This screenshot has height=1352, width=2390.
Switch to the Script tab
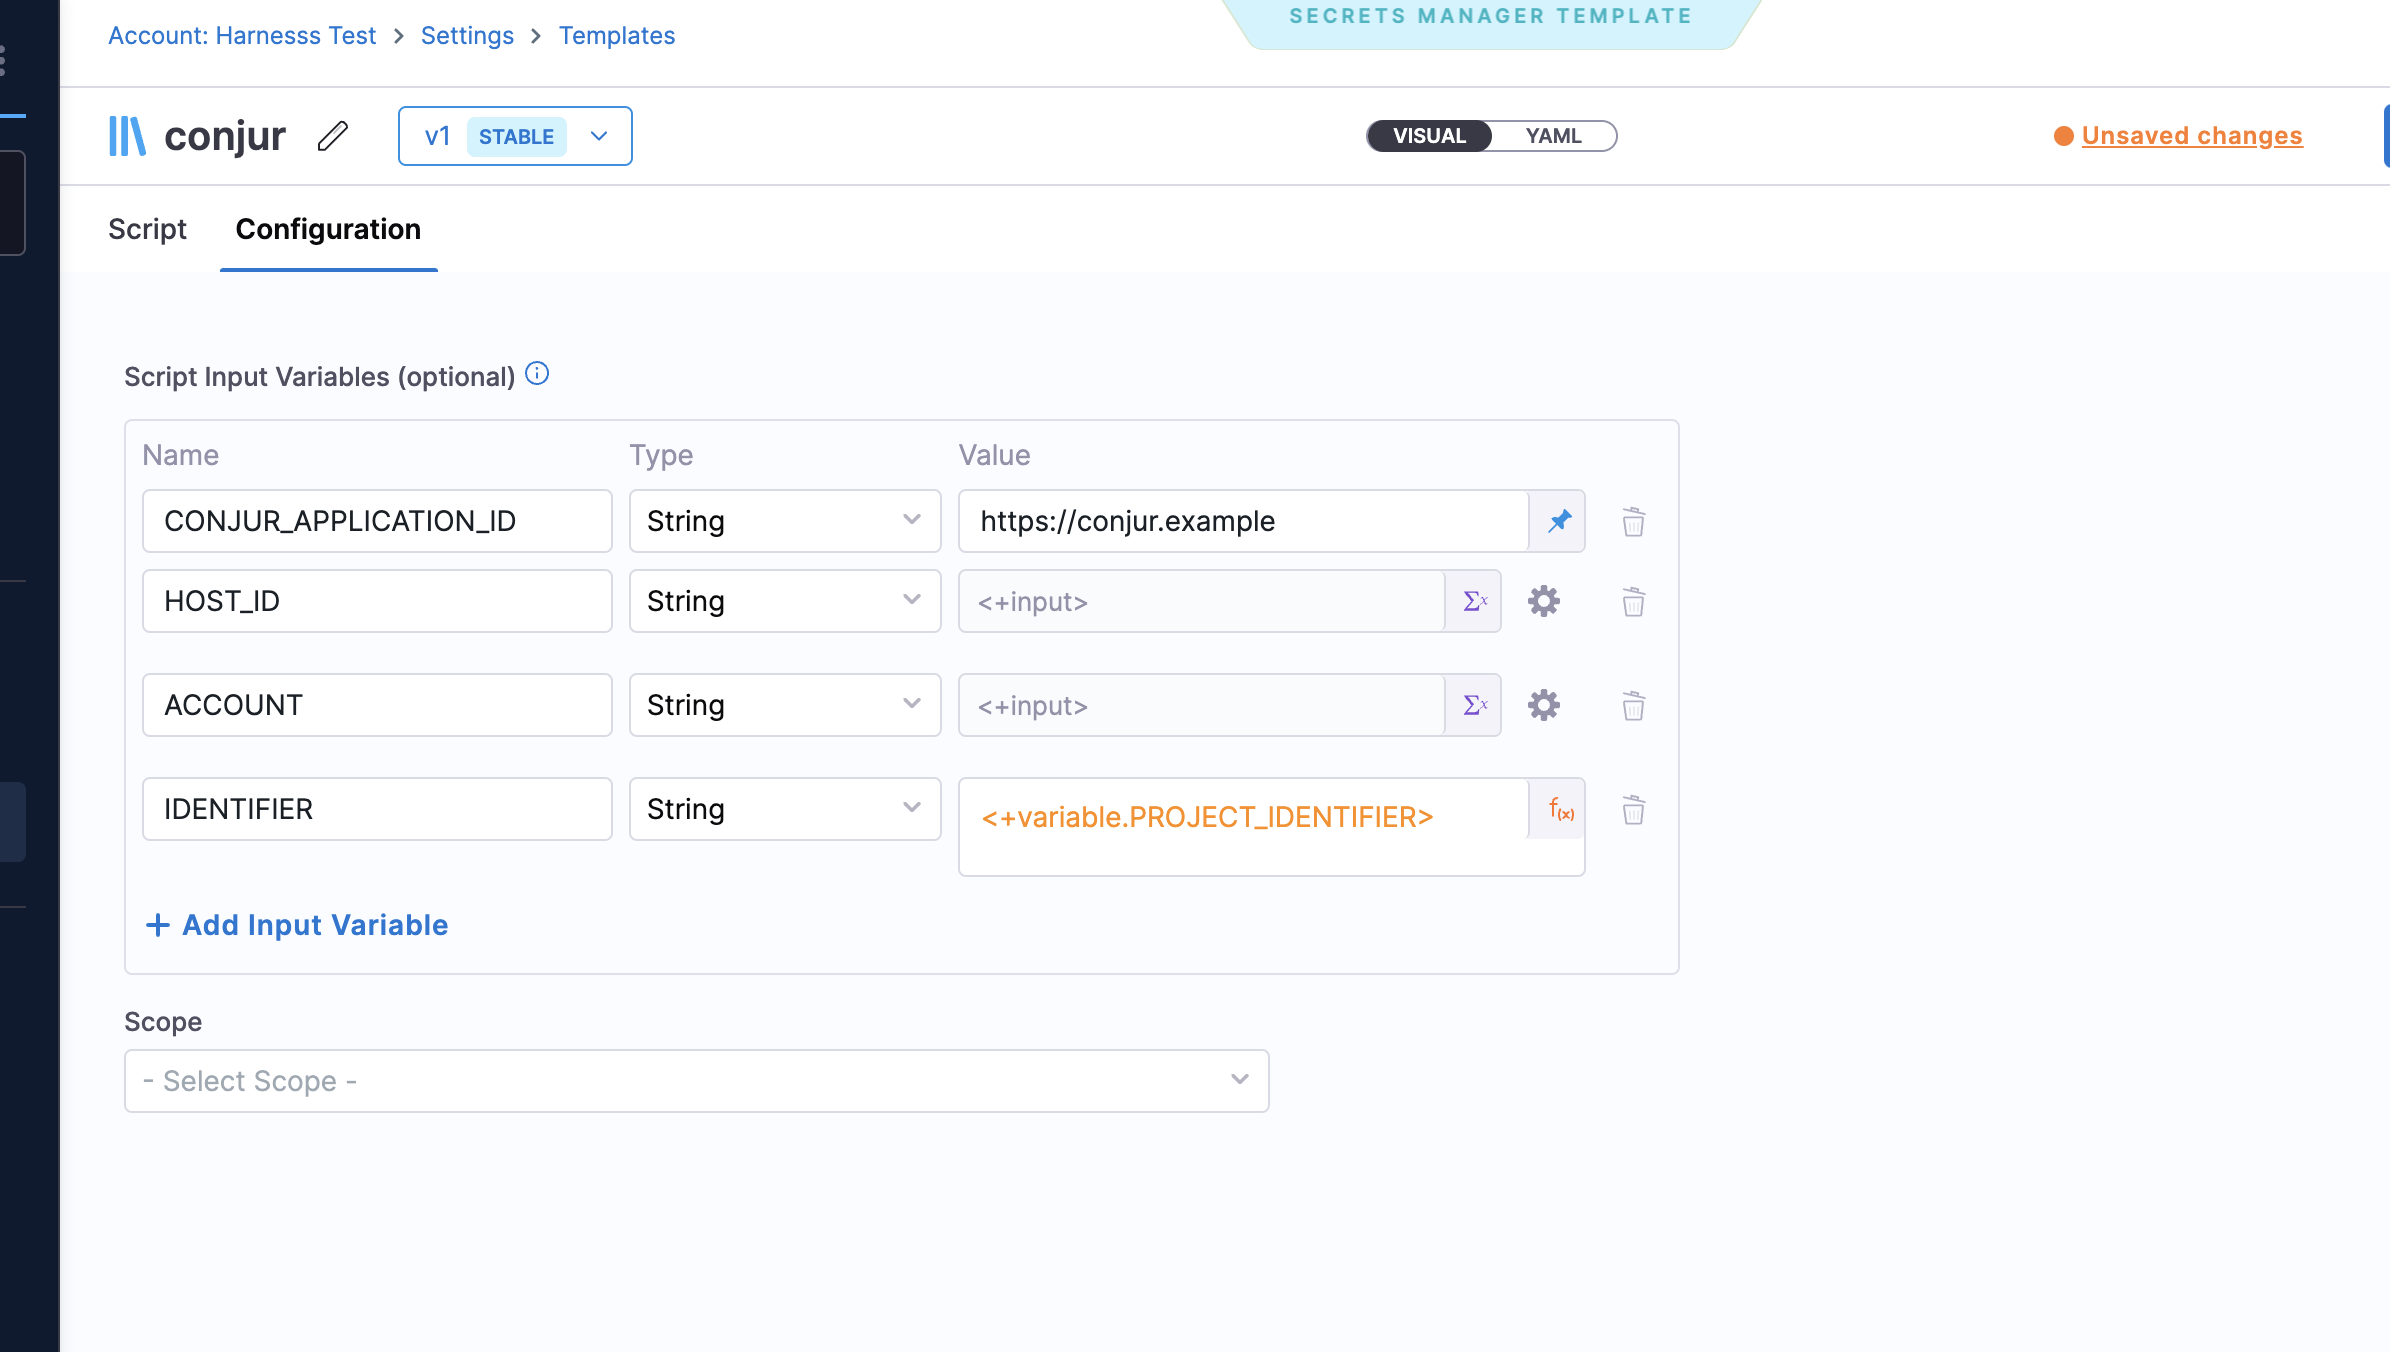click(147, 229)
